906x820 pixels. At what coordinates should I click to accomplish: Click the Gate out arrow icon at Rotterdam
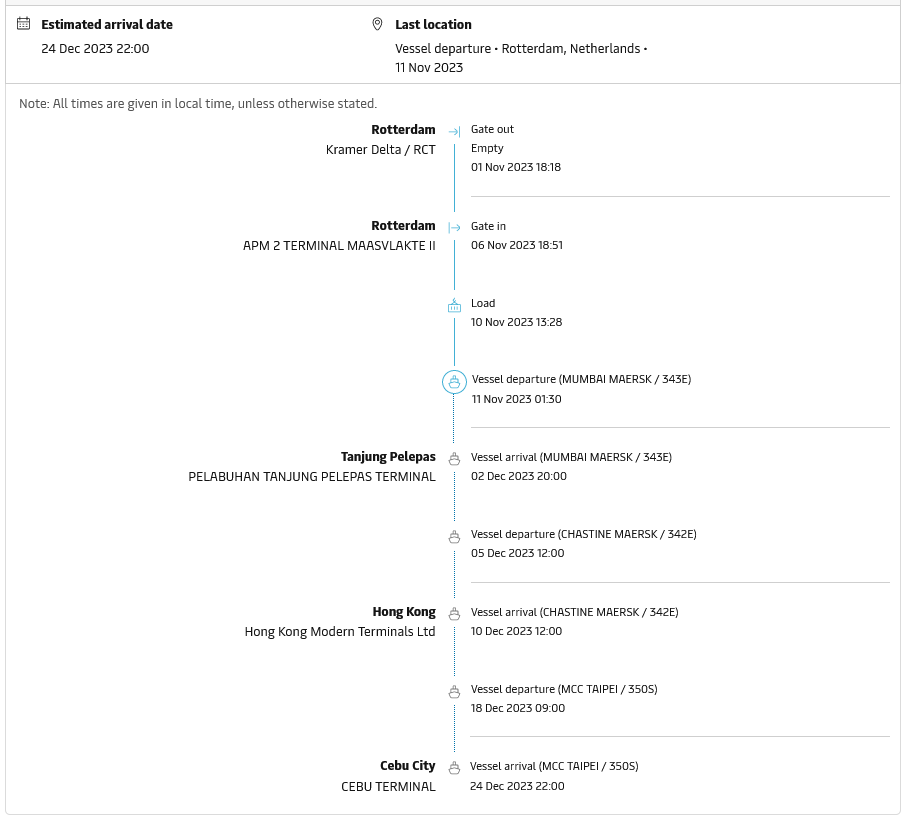[x=454, y=132]
